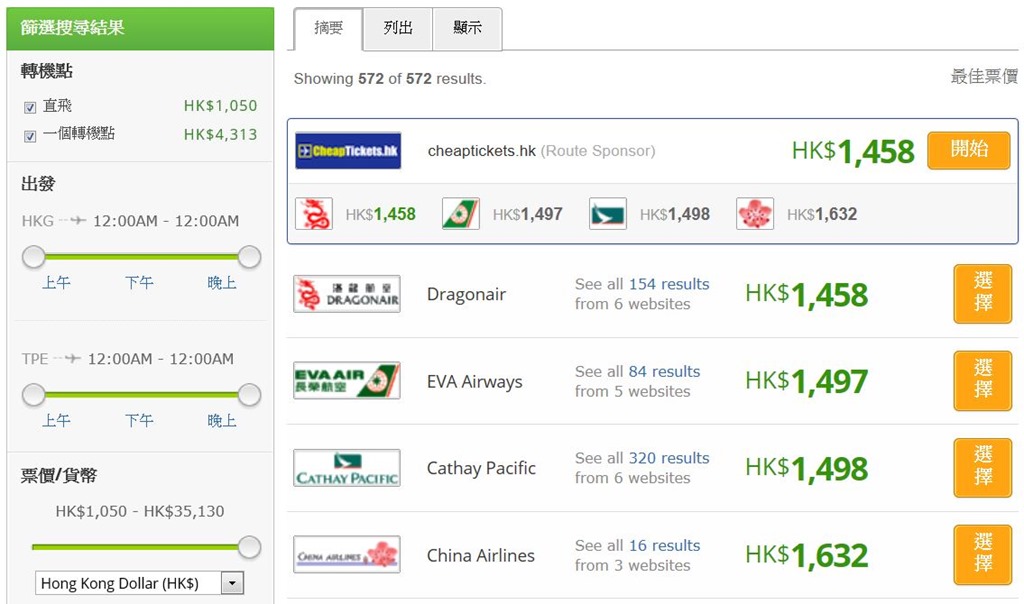The height and width of the screenshot is (604, 1024).
Task: Click the 開始 button for cheaptickets.hk
Action: click(969, 150)
